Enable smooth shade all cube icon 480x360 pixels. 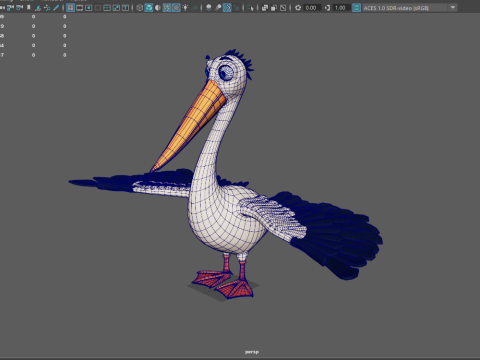tap(149, 8)
